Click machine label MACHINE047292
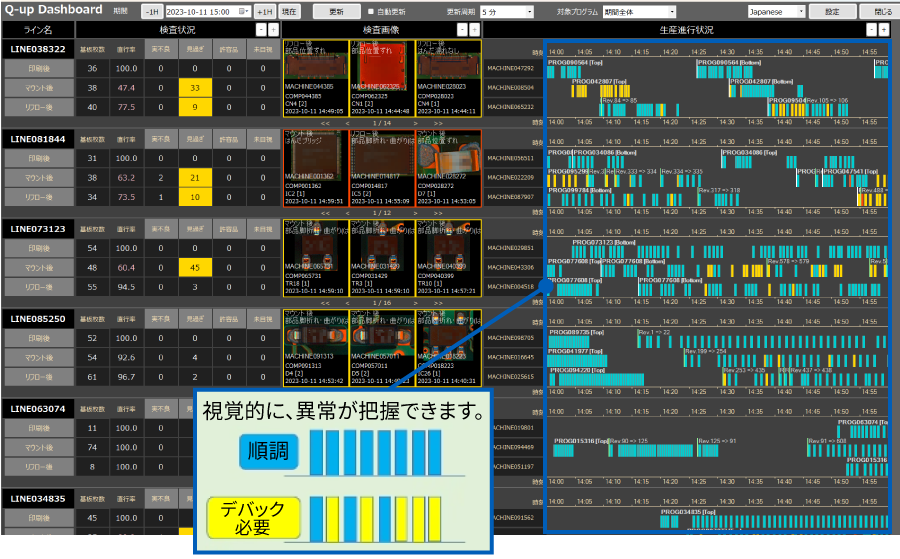The height and width of the screenshot is (559, 900). pos(510,68)
